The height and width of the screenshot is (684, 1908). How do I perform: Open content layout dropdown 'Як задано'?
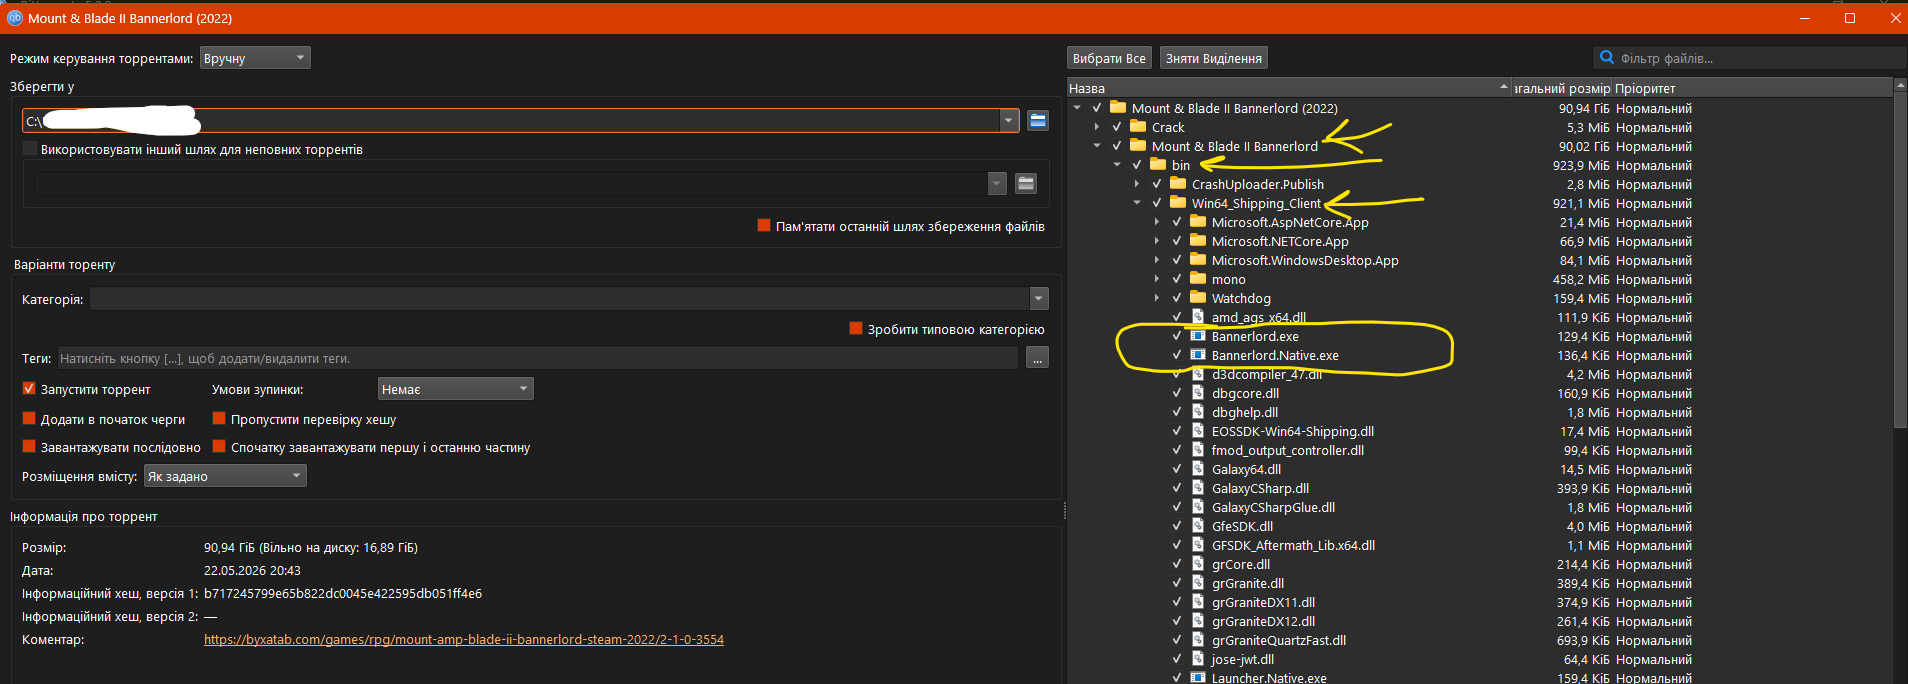[225, 476]
